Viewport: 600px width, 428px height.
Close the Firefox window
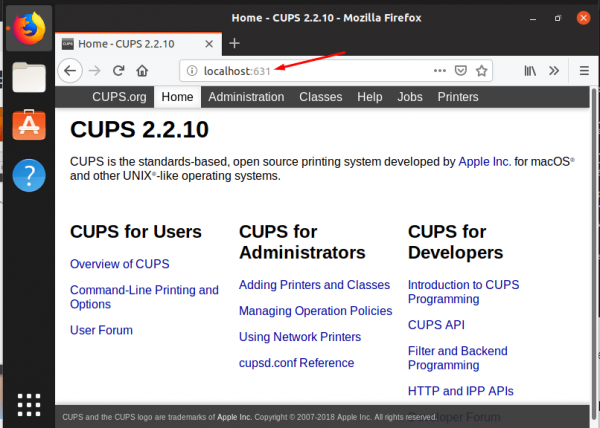tap(583, 18)
